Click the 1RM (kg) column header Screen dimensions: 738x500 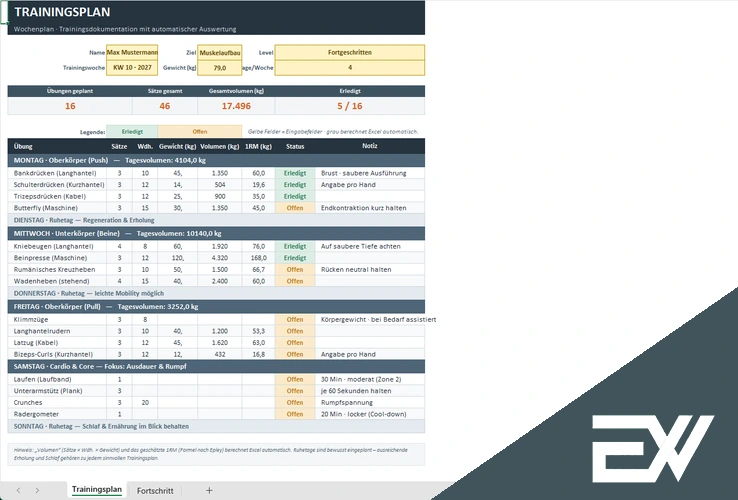point(258,146)
